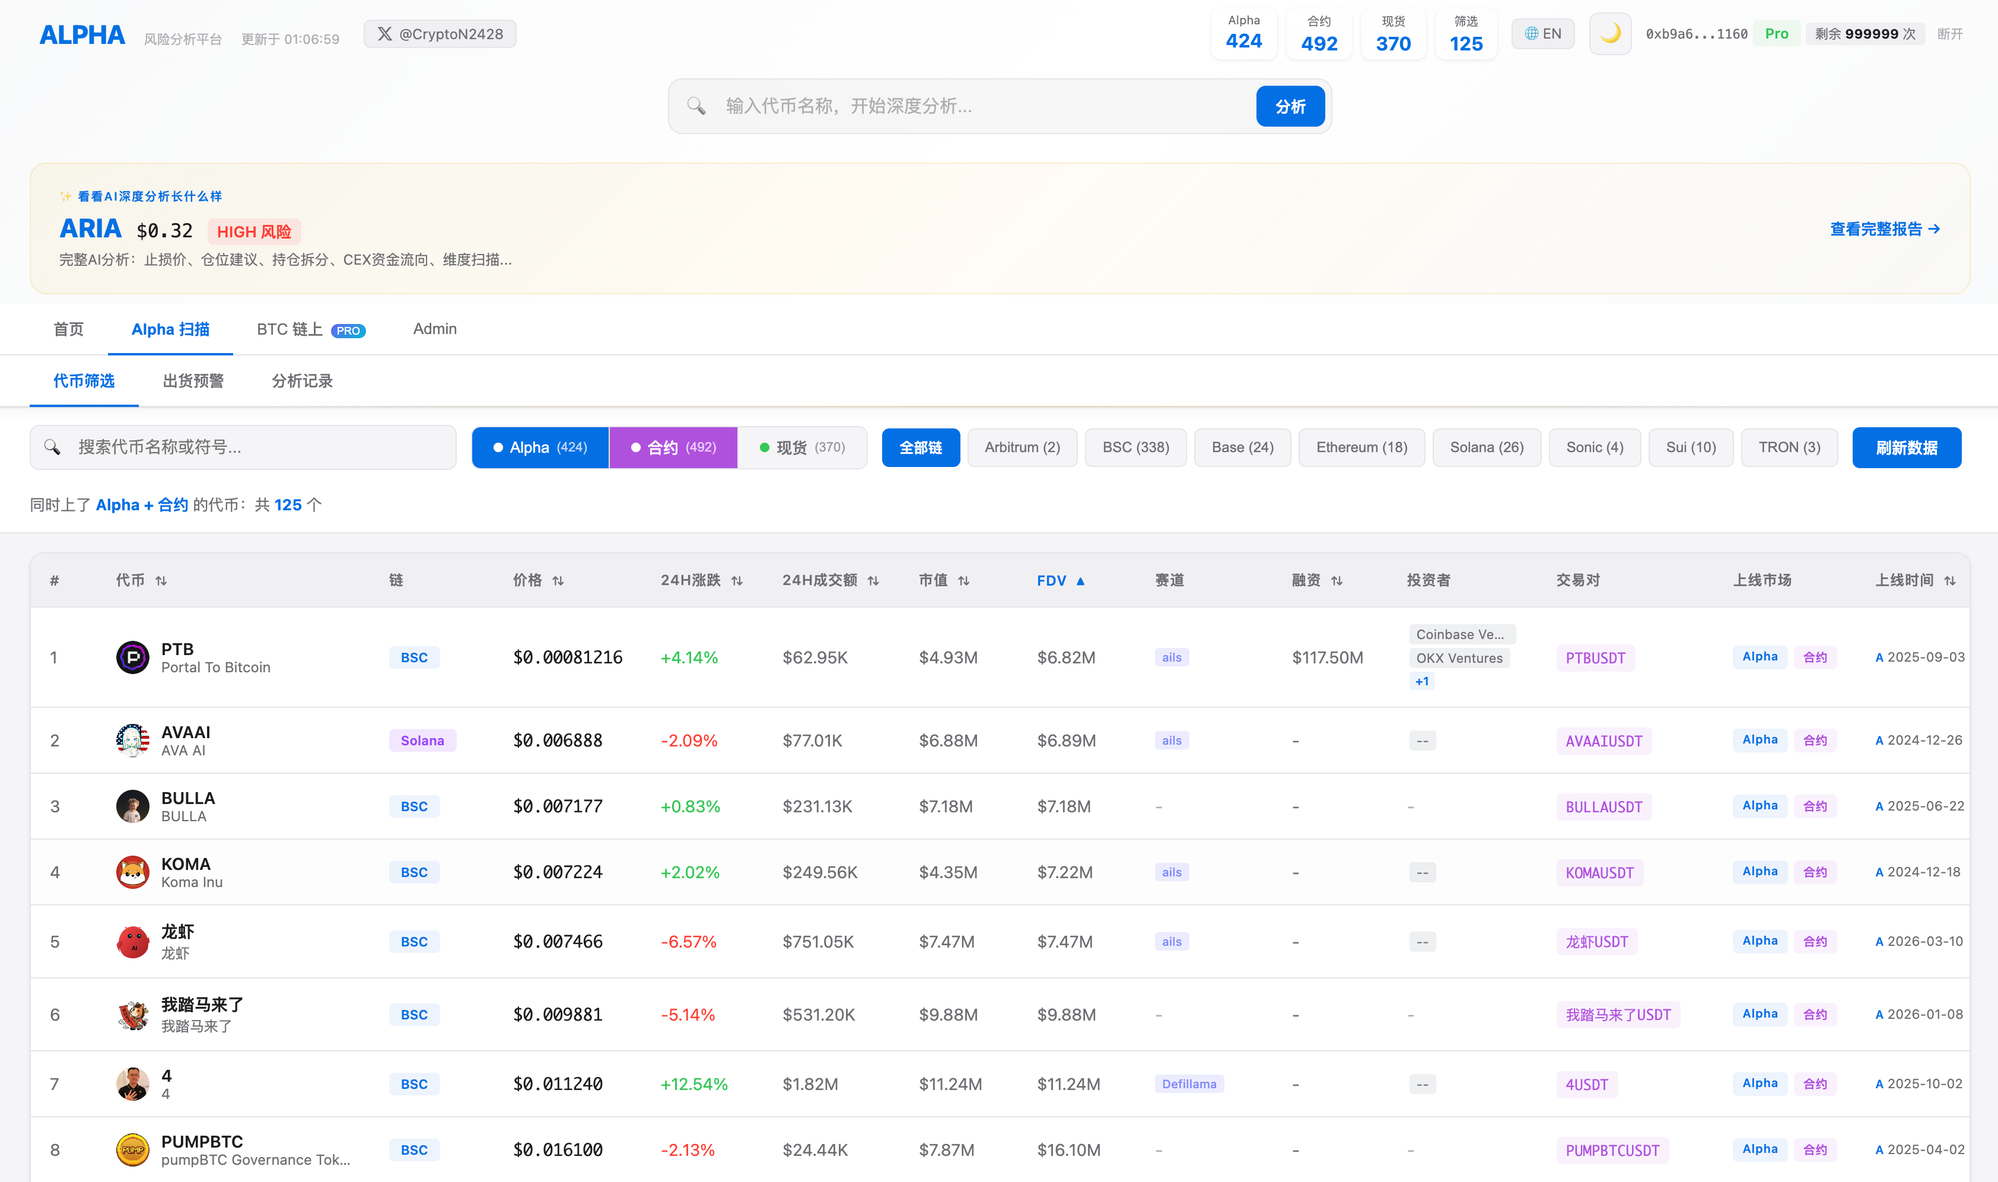The width and height of the screenshot is (1998, 1182).
Task: Open @CryptoN2428 X profile link
Action: [440, 34]
